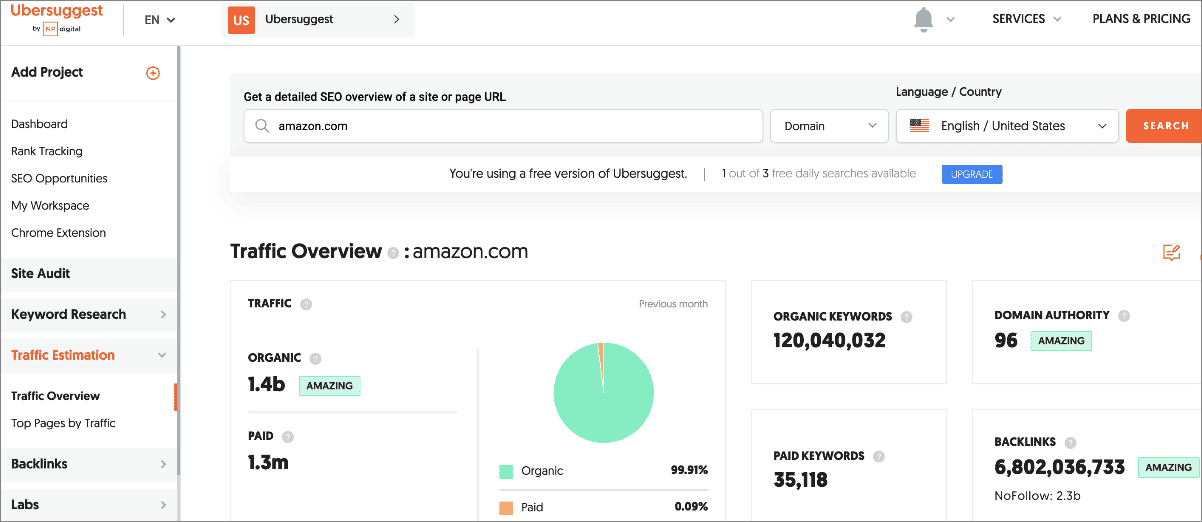Open the Ubersuggest project selector
Image resolution: width=1202 pixels, height=522 pixels.
click(318, 20)
